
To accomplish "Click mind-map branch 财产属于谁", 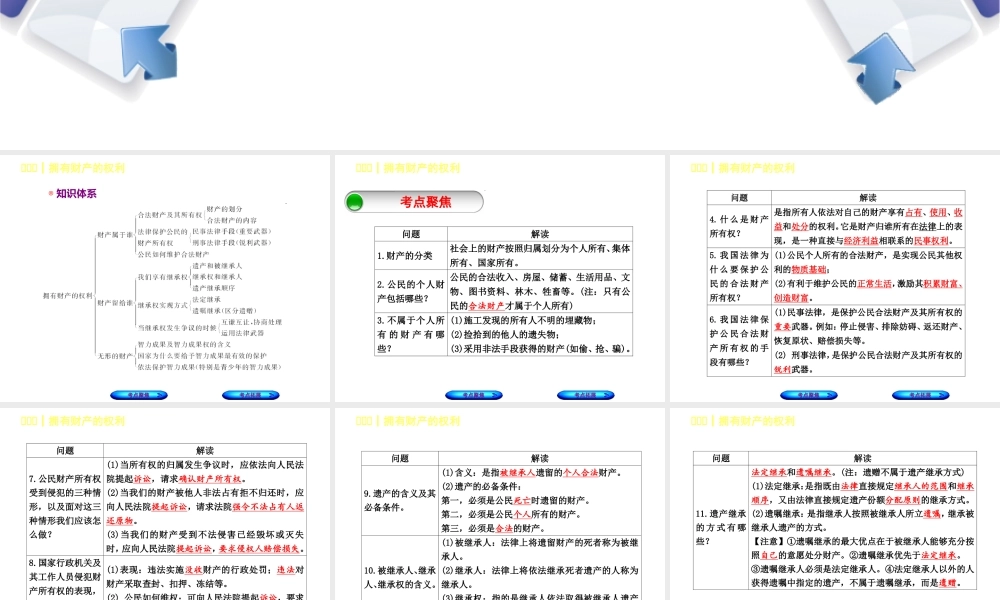I will click(x=115, y=235).
